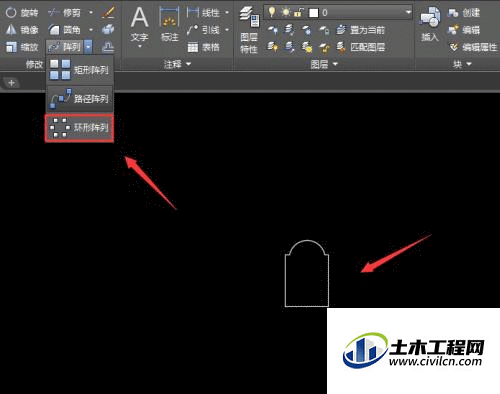Click the Layer Isolate icon
This screenshot has height=394, width=500.
(x=289, y=30)
